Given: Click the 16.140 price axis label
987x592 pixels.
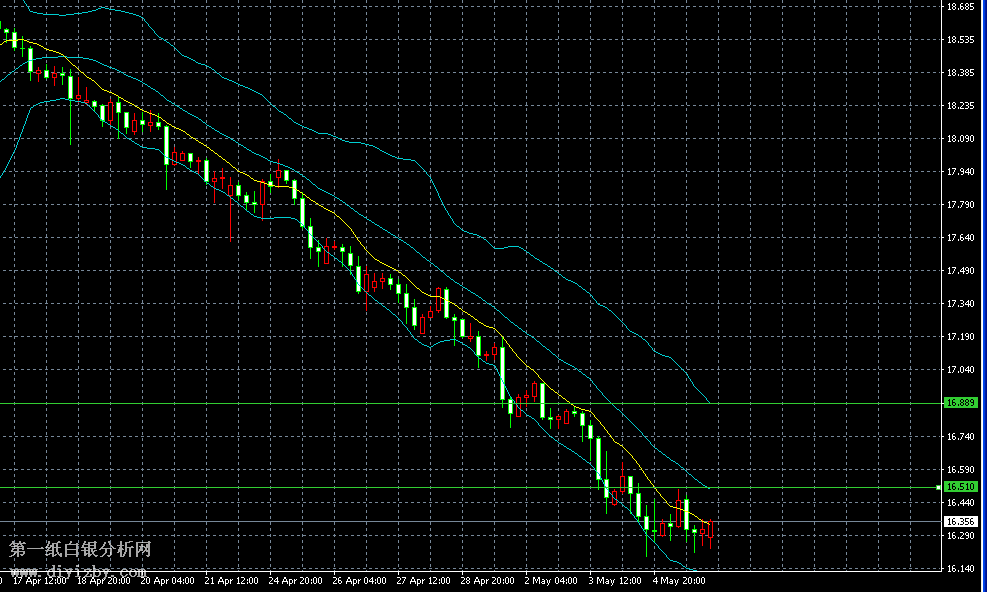Looking at the screenshot, I should (x=960, y=569).
